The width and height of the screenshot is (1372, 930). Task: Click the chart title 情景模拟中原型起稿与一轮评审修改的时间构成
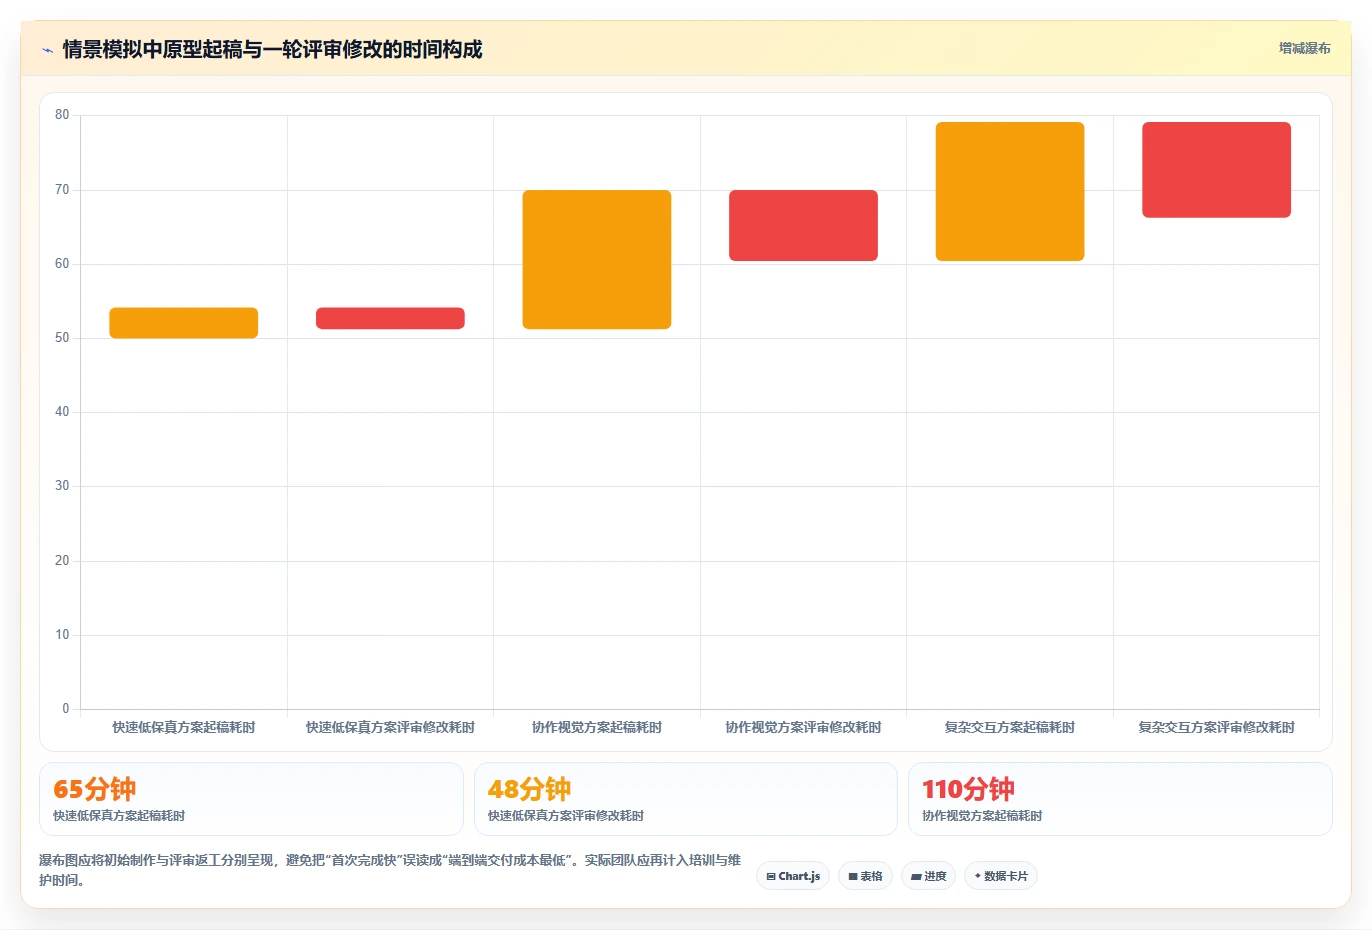point(272,49)
